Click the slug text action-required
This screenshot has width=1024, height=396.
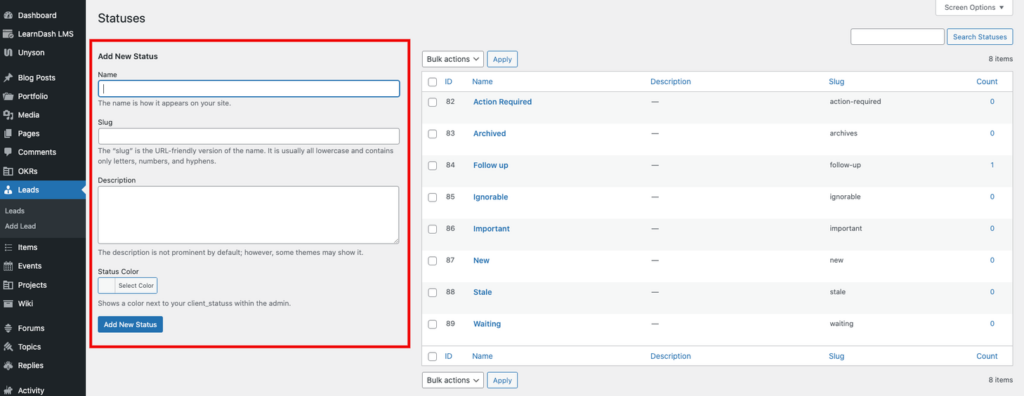pos(856,102)
